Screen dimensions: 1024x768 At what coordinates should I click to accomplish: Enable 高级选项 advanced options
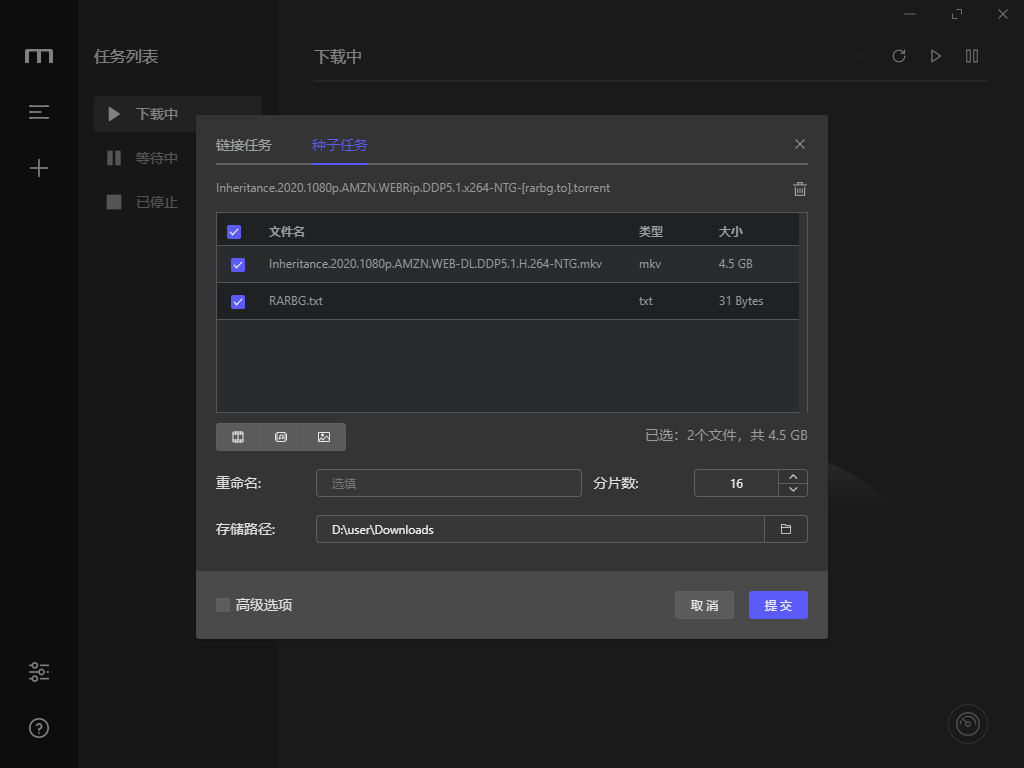(x=223, y=605)
